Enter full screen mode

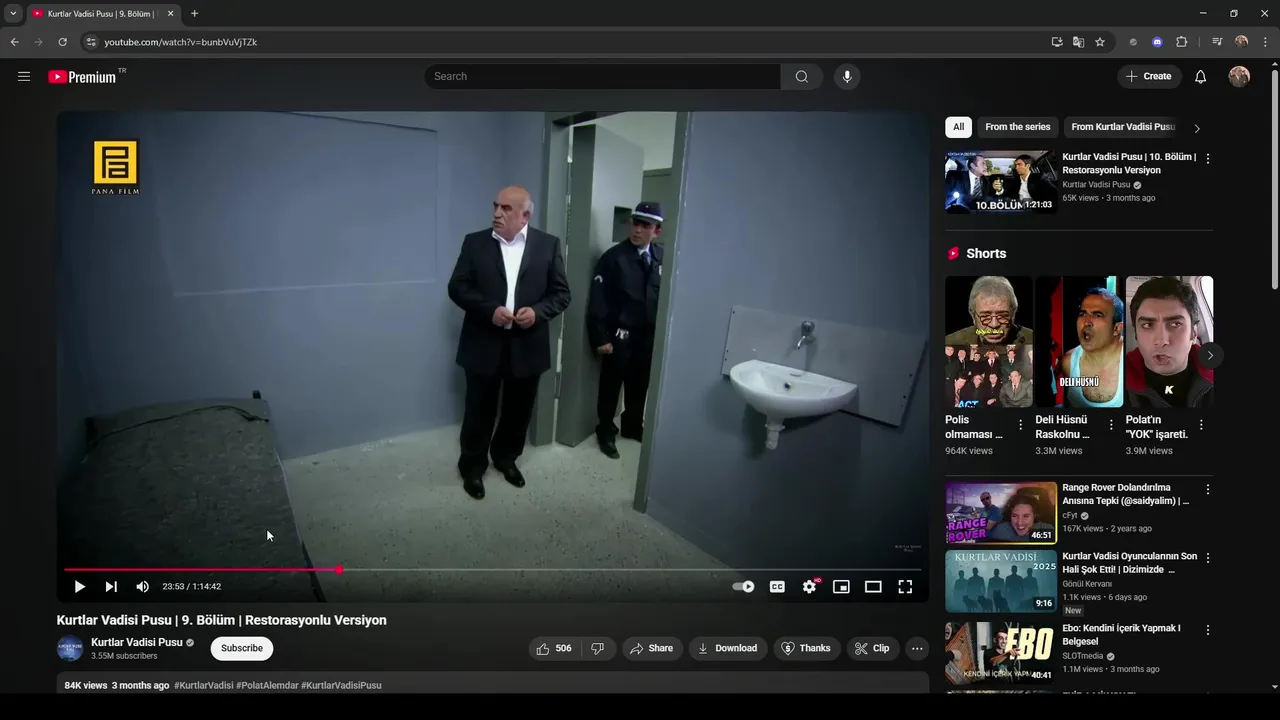(905, 587)
